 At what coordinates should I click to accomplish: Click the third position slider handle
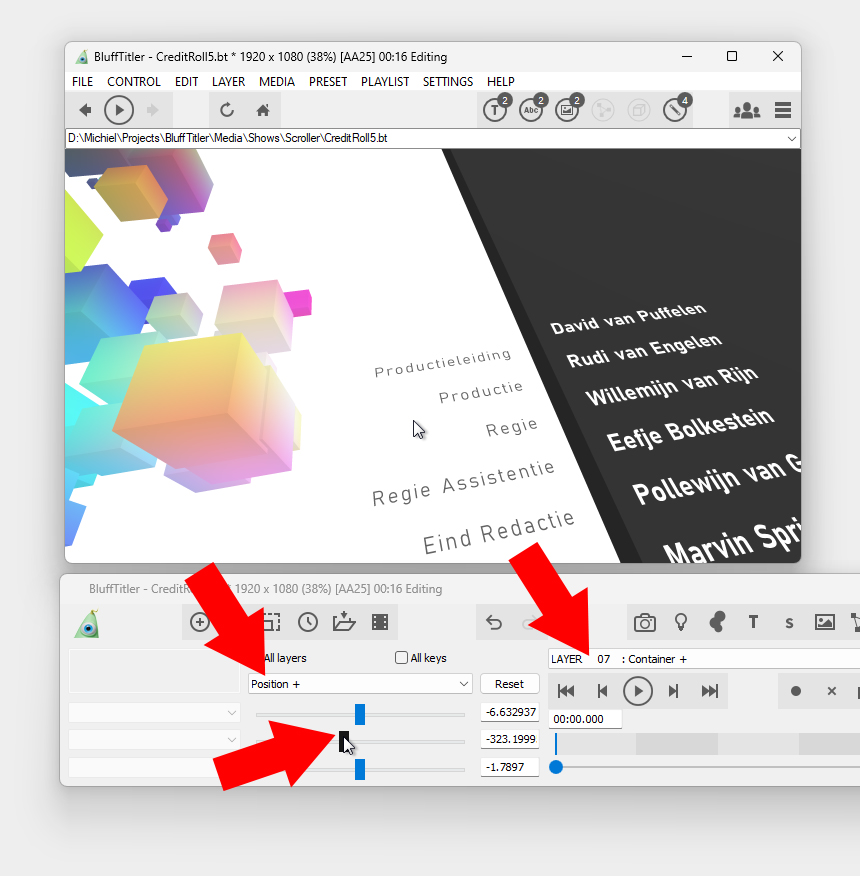pyautogui.click(x=360, y=769)
